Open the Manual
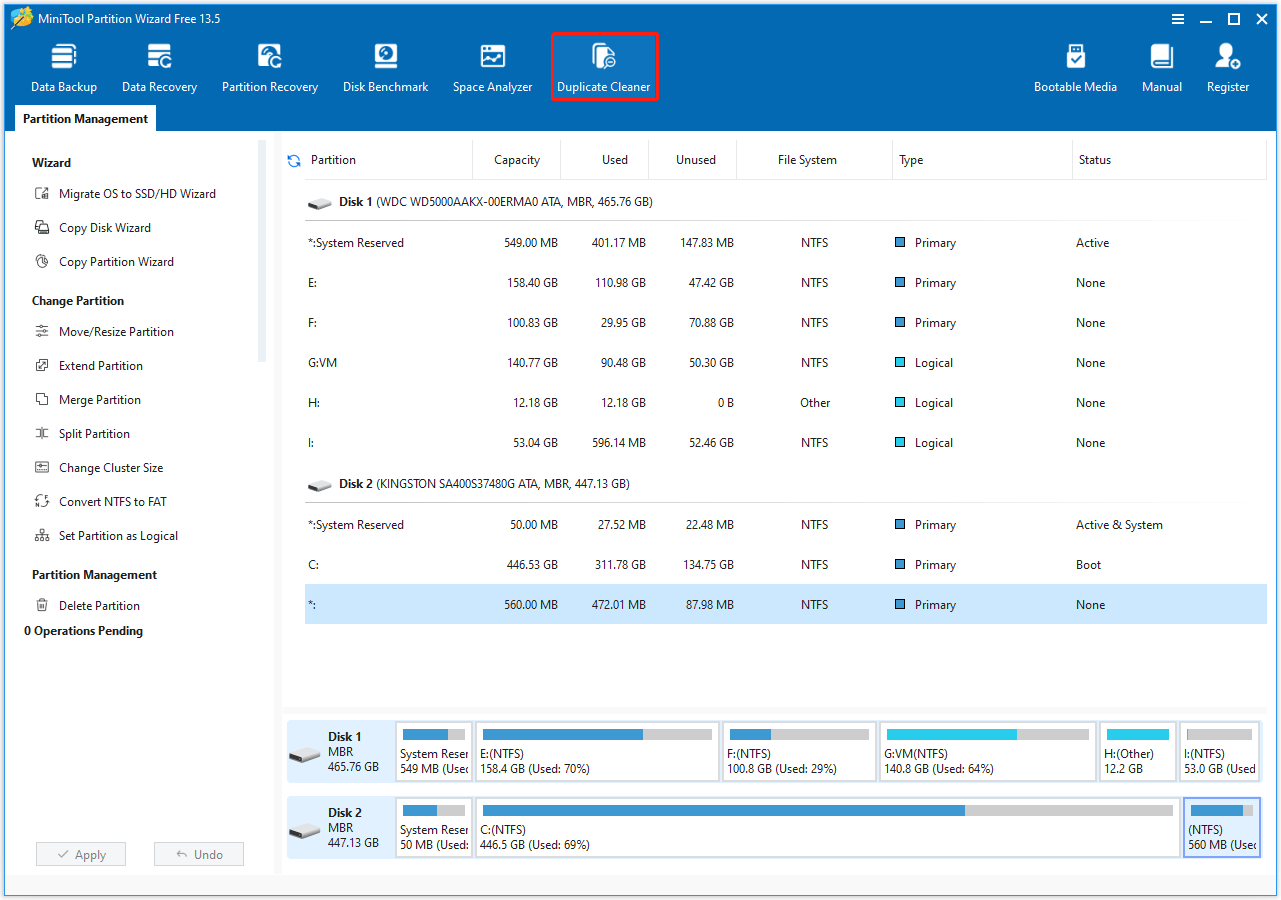The height and width of the screenshot is (900, 1281). [x=1160, y=65]
